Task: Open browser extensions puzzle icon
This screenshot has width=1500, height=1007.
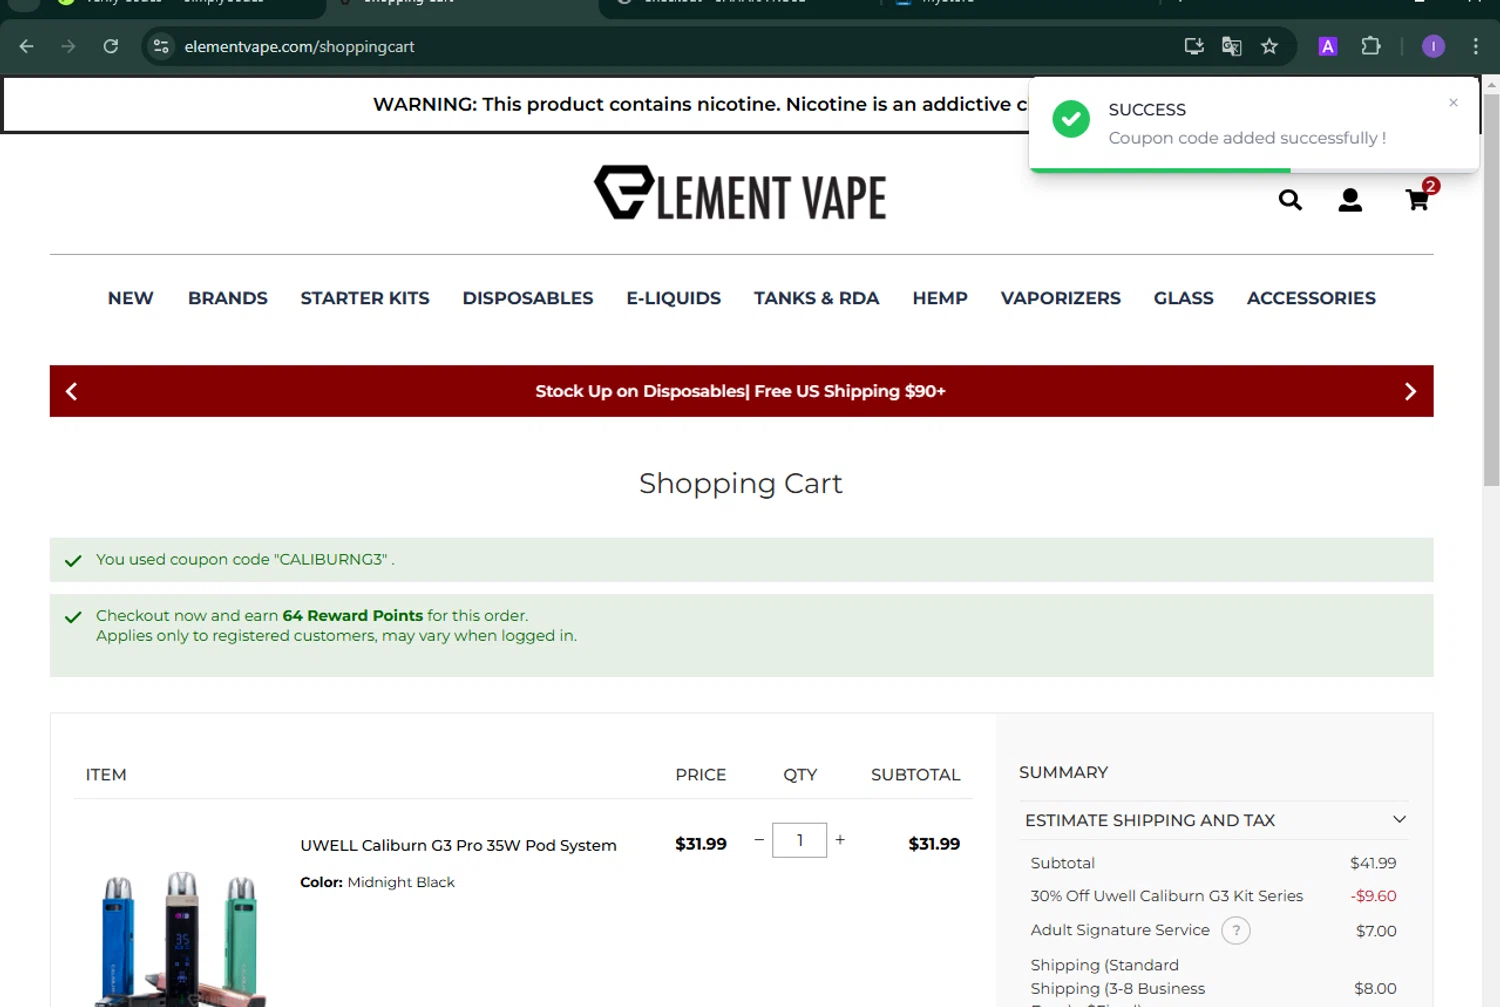Action: click(x=1371, y=46)
